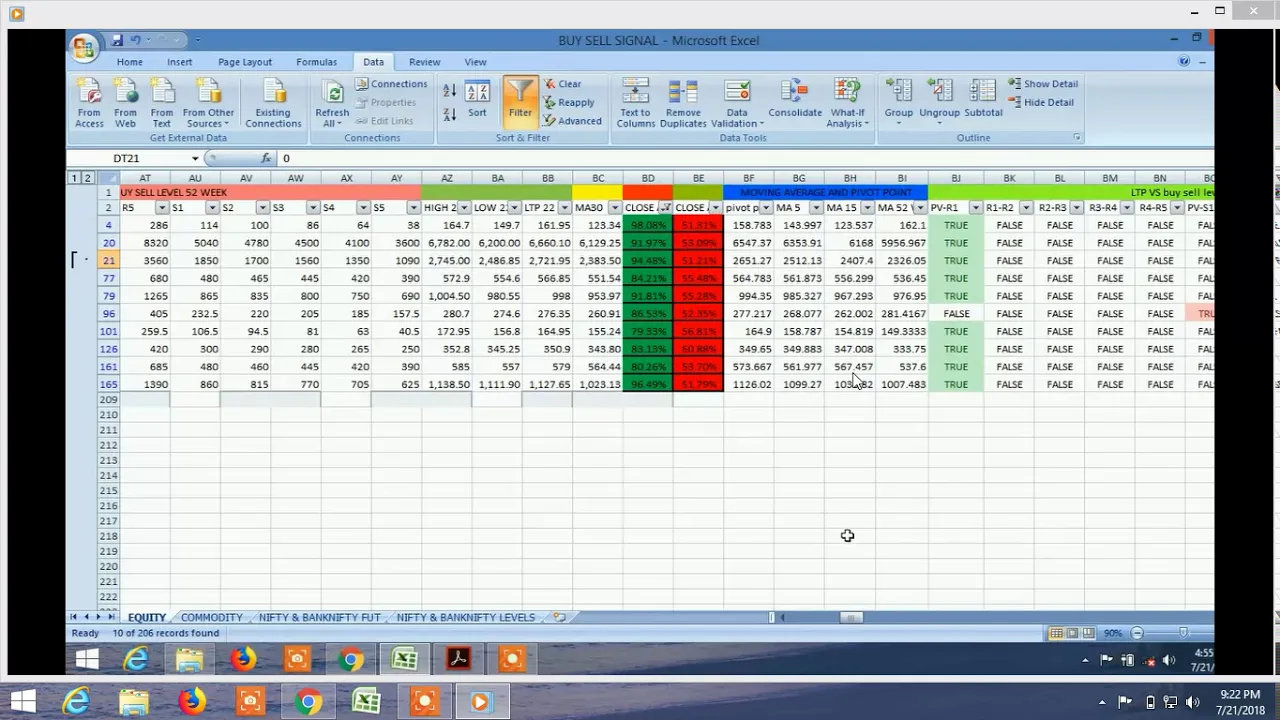Open Data Validation dropdown
The width and height of the screenshot is (1280, 720).
tap(737, 118)
